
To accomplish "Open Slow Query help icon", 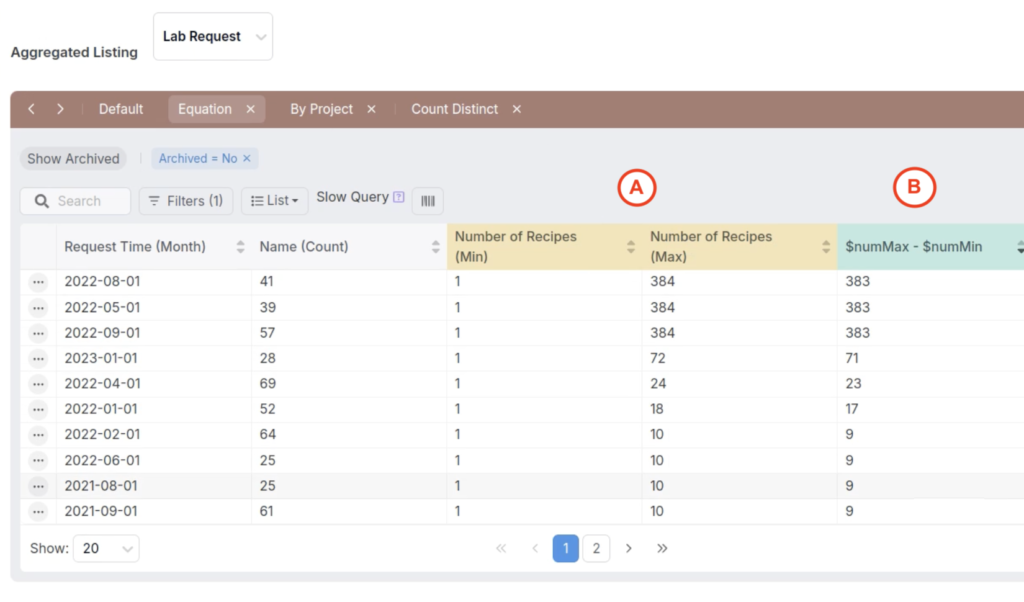I will coord(398,197).
